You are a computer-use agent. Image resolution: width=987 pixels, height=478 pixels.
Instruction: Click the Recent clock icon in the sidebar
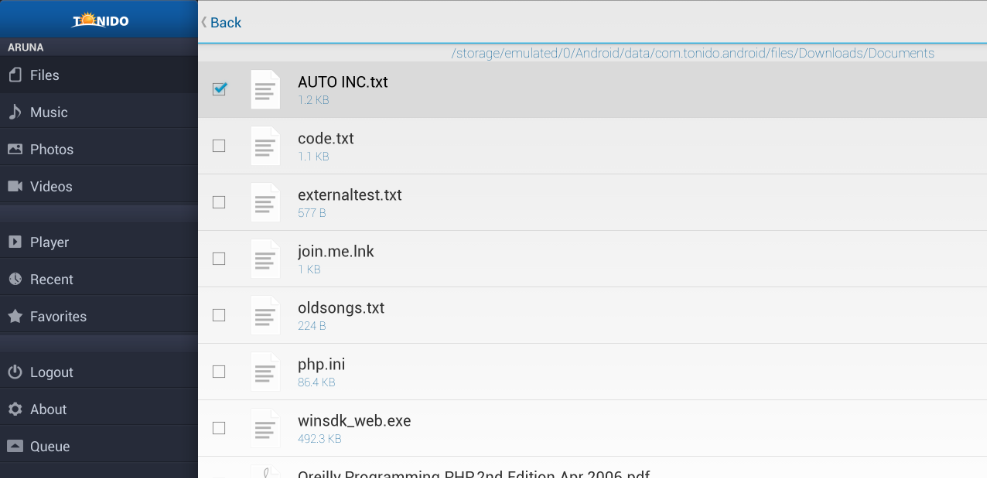[15, 279]
